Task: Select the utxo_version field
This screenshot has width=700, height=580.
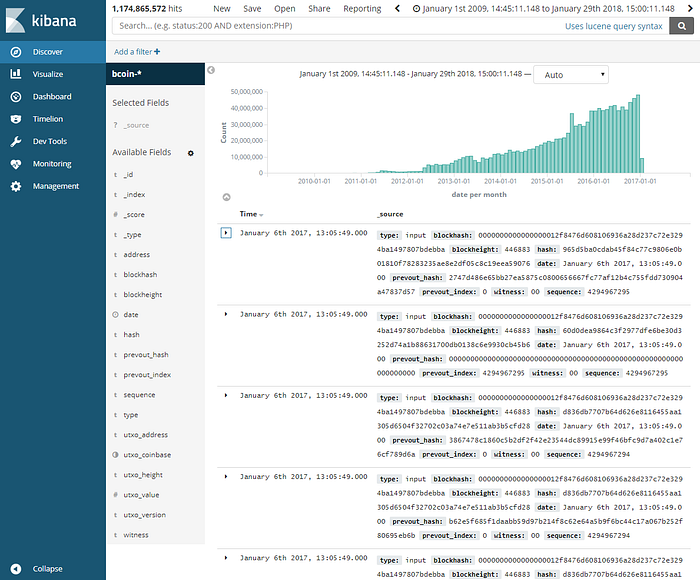Action: click(x=145, y=515)
